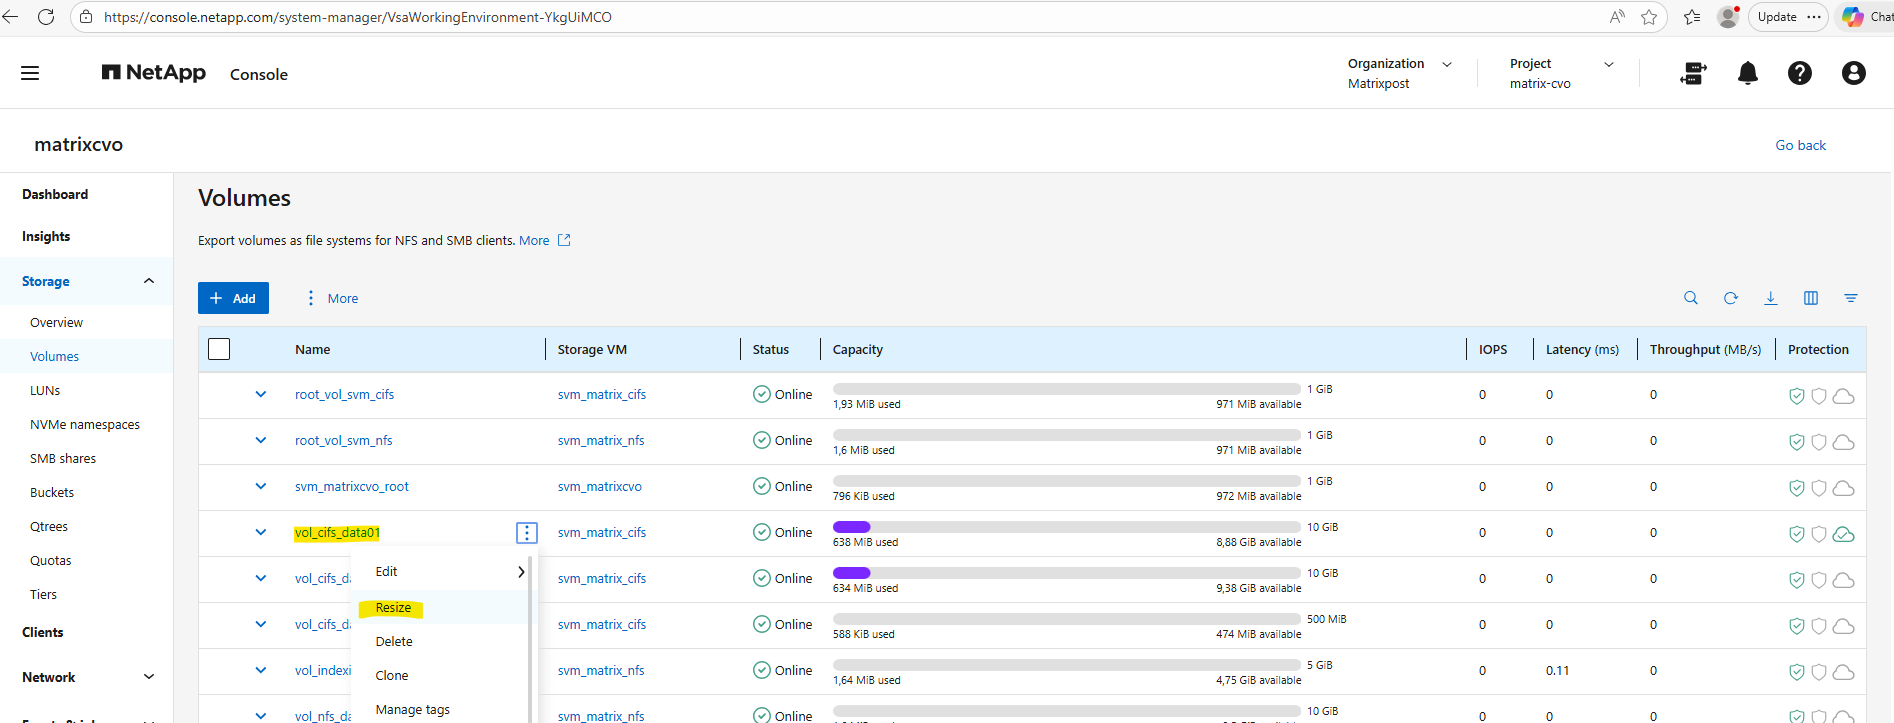
Task: Collapse the Storage sidebar section
Action: [149, 281]
